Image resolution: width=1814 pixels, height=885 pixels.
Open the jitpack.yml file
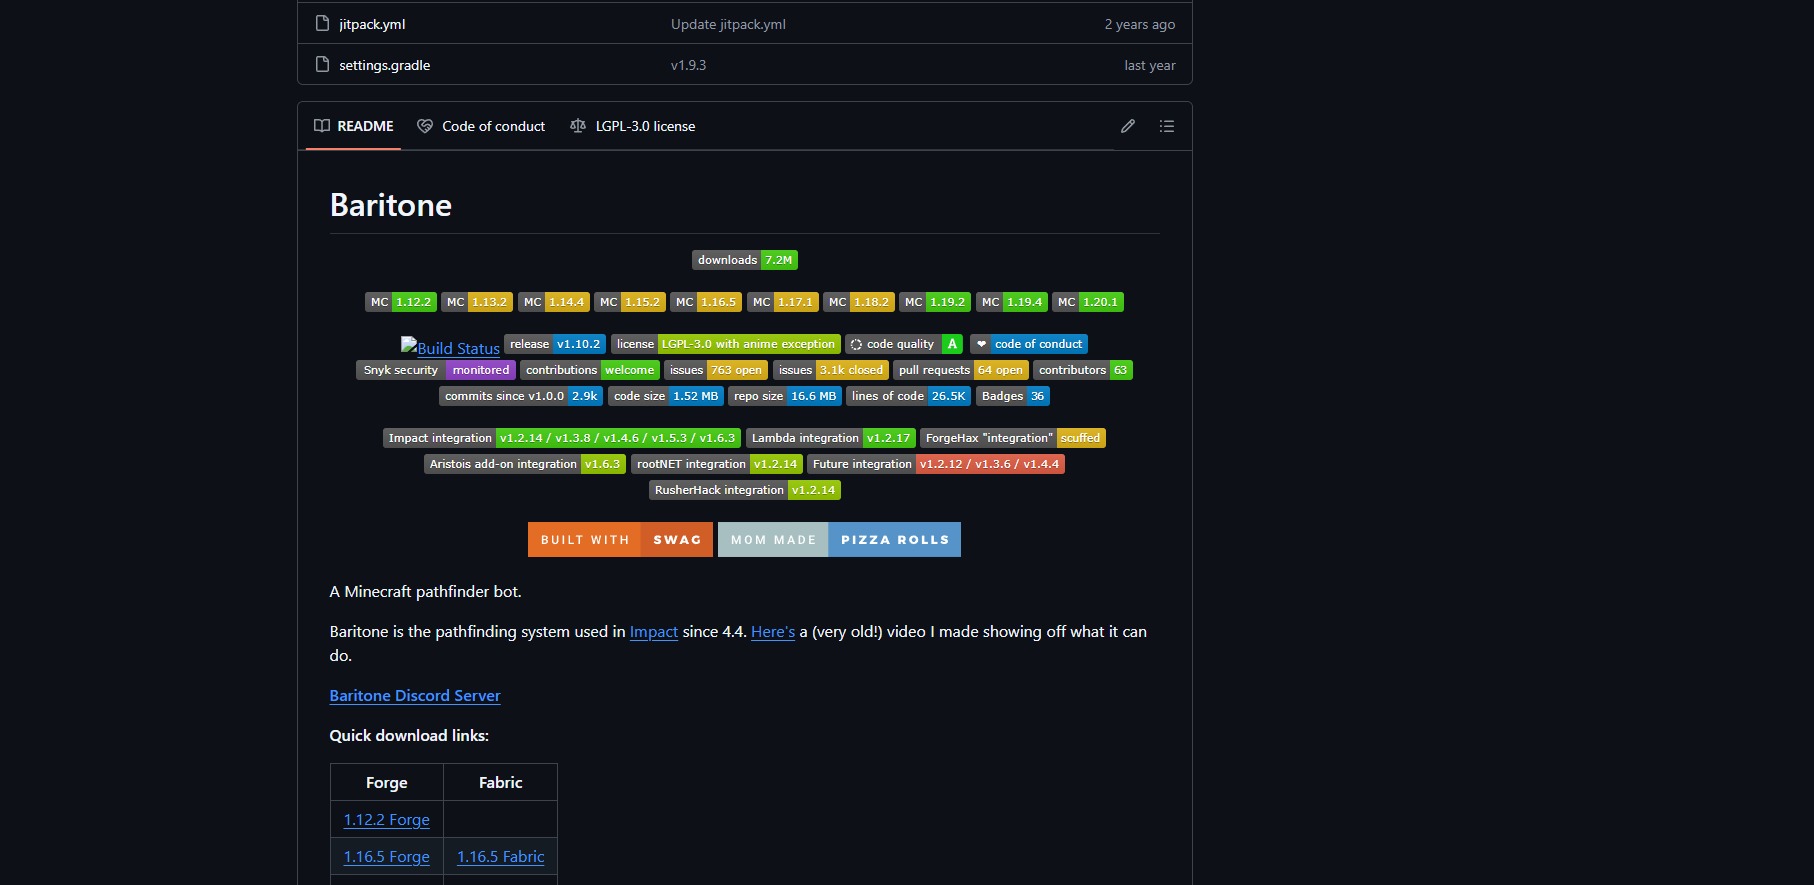(x=372, y=24)
